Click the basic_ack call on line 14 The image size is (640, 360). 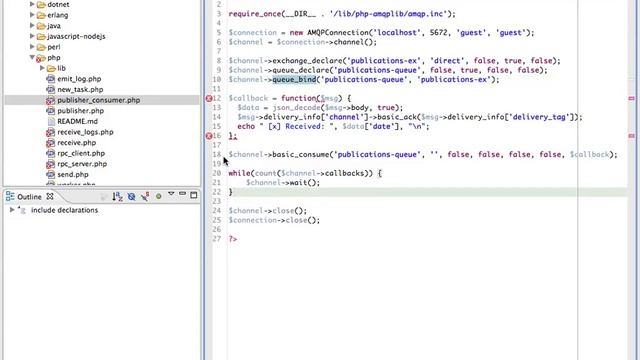[x=396, y=117]
